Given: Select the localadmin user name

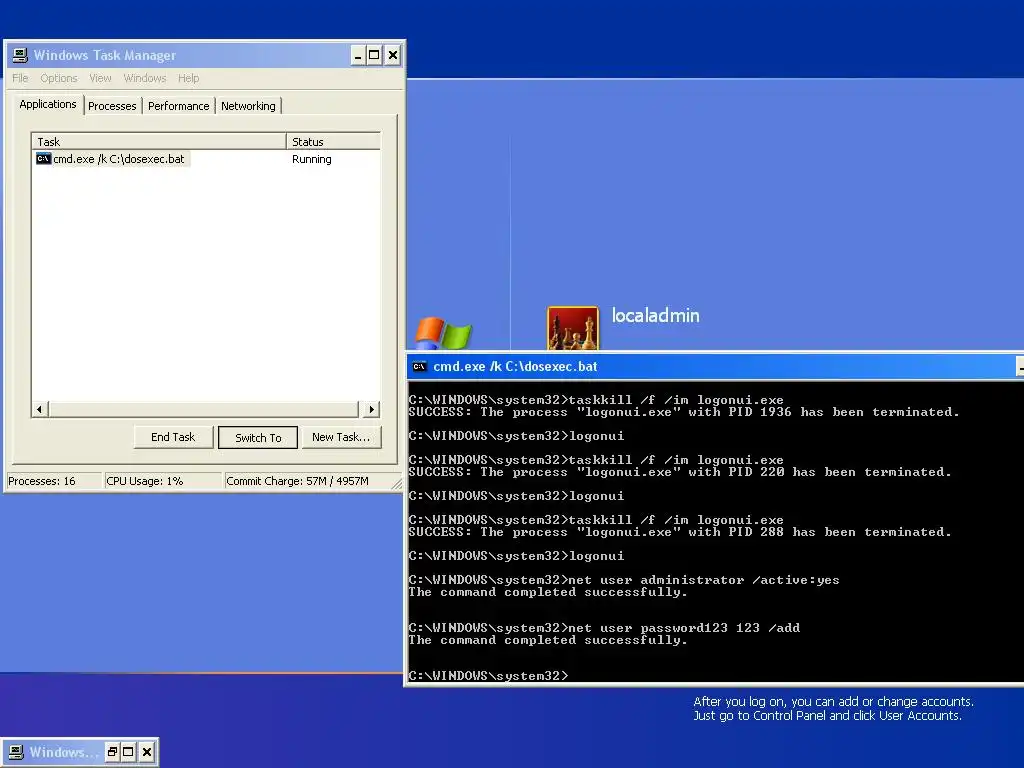Looking at the screenshot, I should click(655, 315).
